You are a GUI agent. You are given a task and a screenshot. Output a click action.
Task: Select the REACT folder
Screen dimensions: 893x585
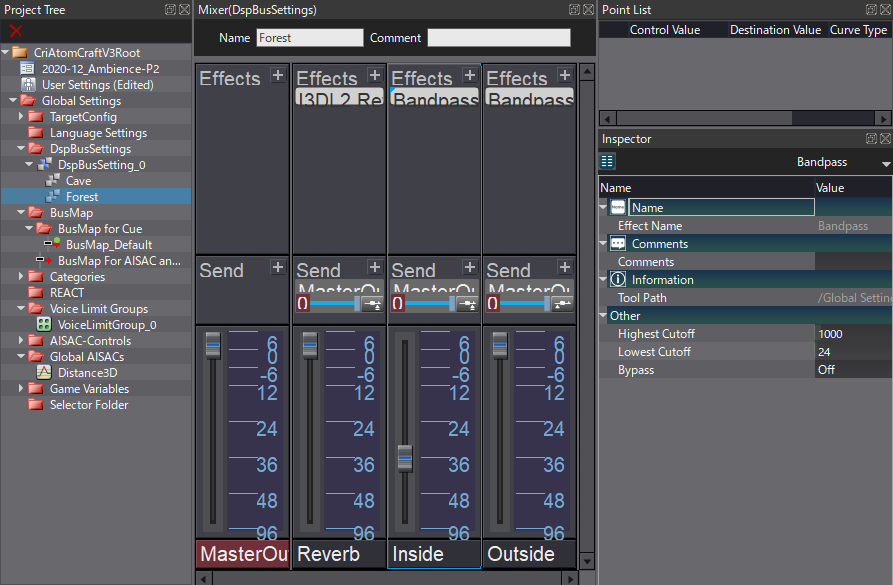coord(67,293)
